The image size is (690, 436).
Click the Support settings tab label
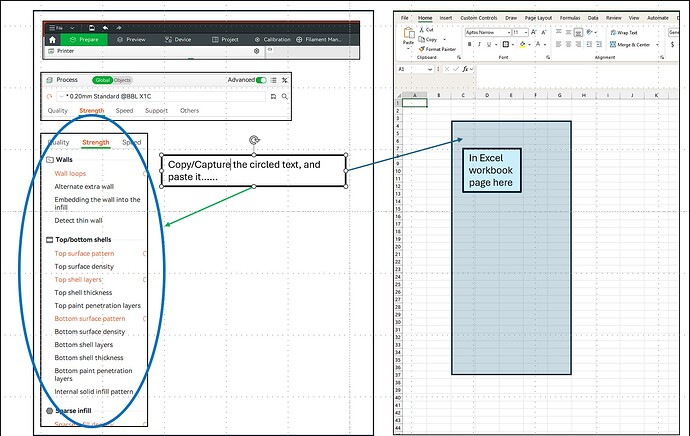pos(156,110)
